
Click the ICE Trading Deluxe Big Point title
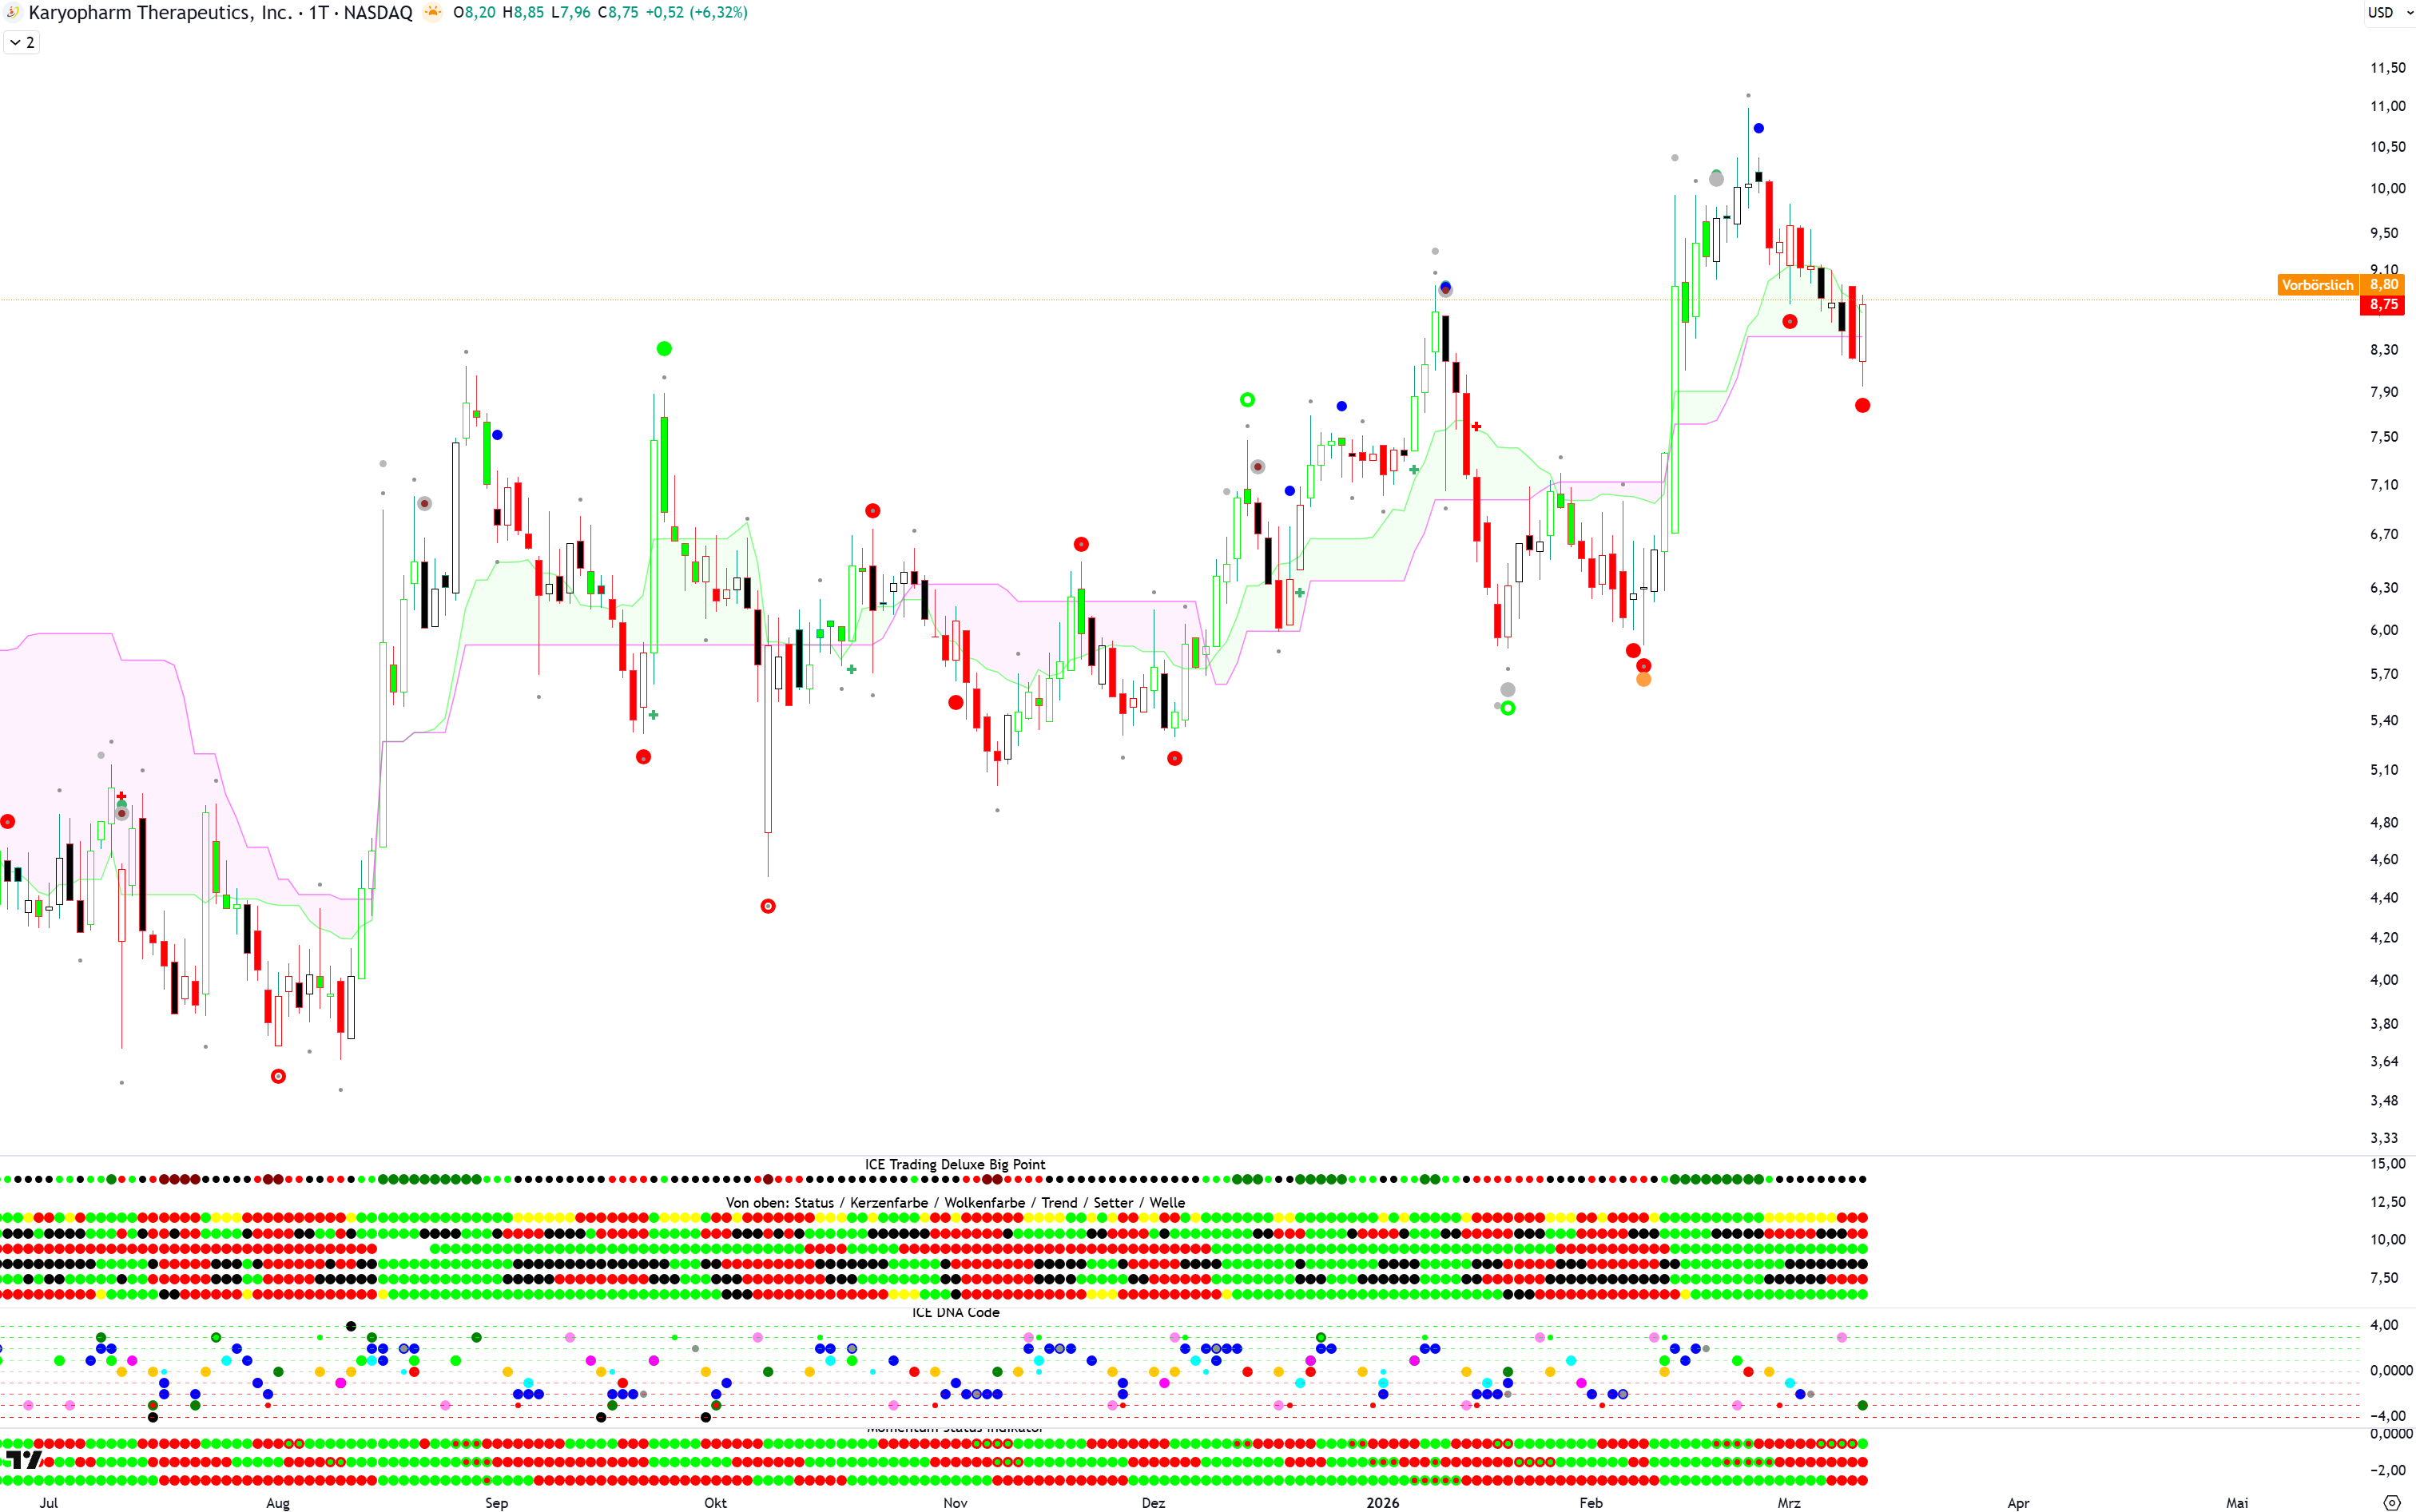click(954, 1164)
